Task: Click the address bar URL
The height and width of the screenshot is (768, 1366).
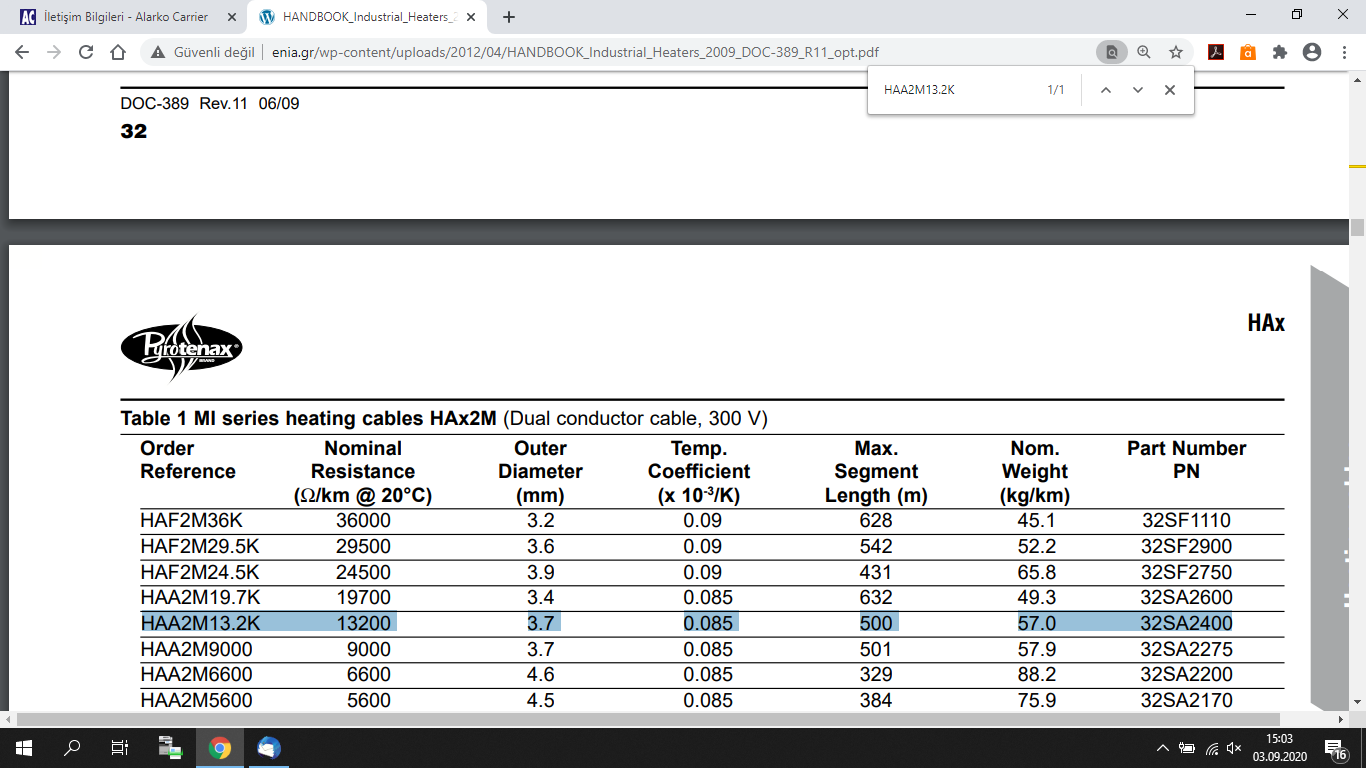Action: click(x=576, y=53)
